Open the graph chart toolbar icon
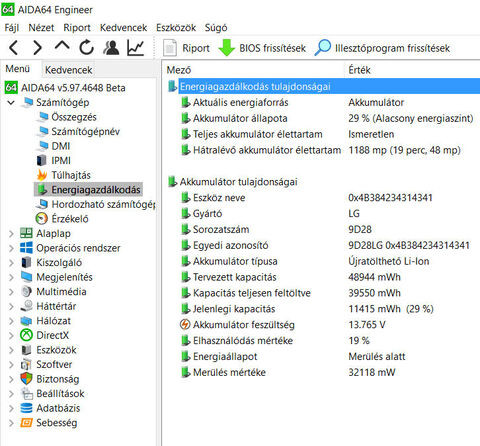Viewport: 480px width, 446px height. (x=135, y=48)
